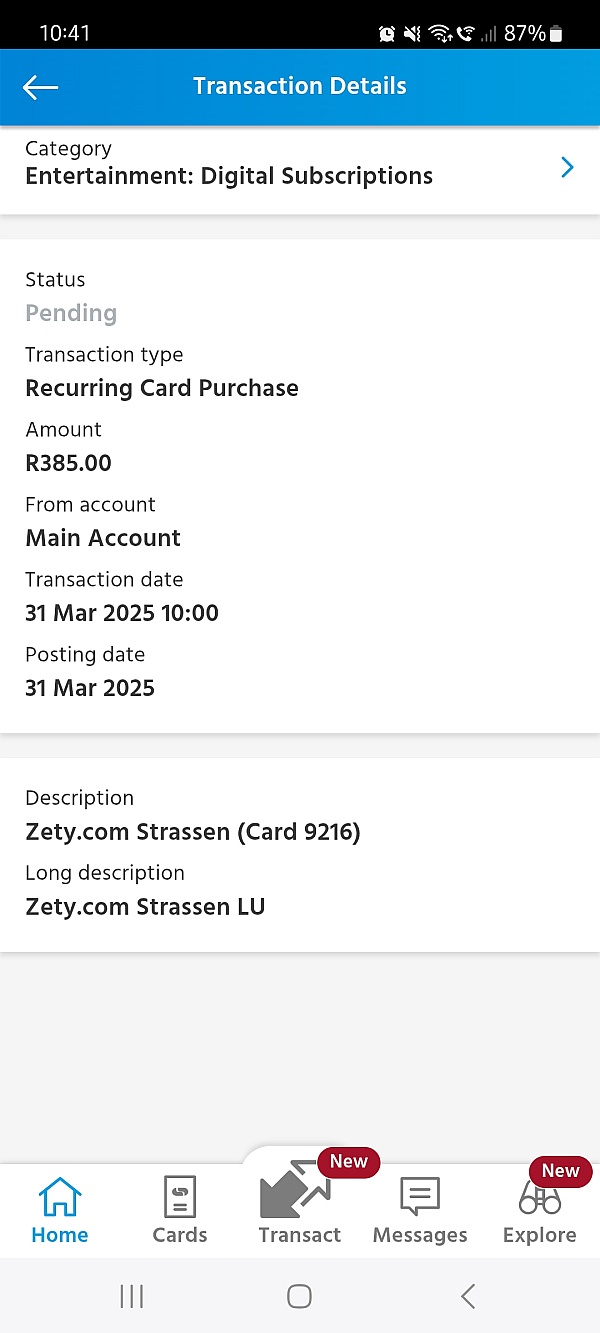Tap the Transact arrows icon
The width and height of the screenshot is (600, 1333).
click(293, 1192)
